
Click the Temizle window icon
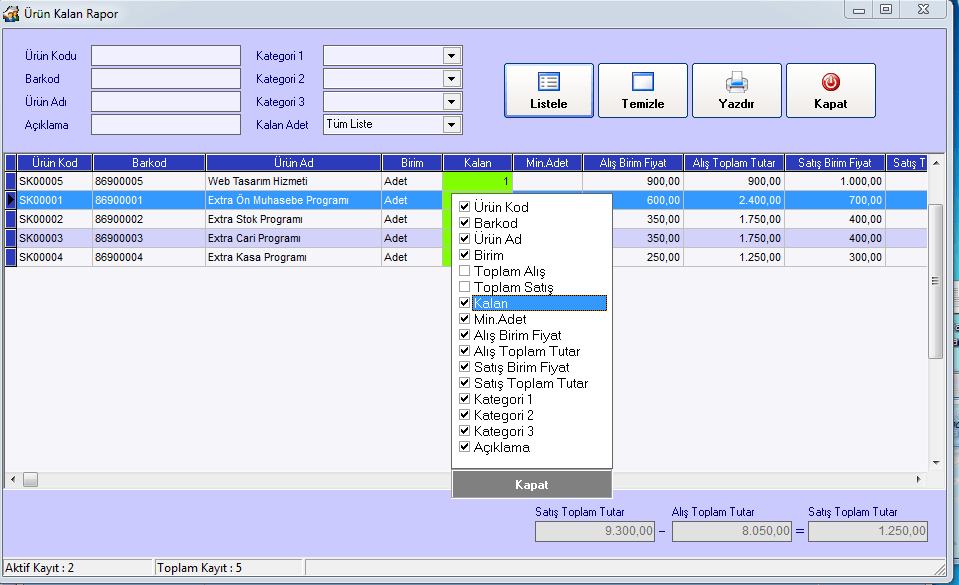pos(643,82)
